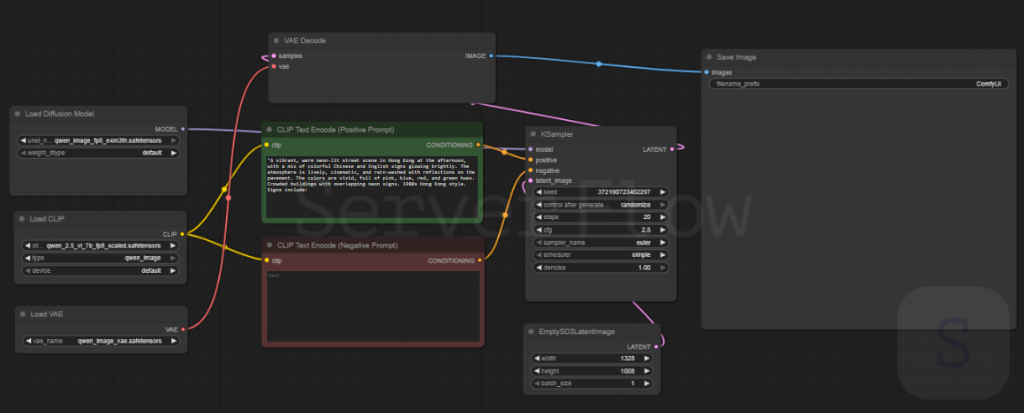Collapse the VAE Decode node using its title dot
The width and height of the screenshot is (1024, 413).
(x=276, y=41)
